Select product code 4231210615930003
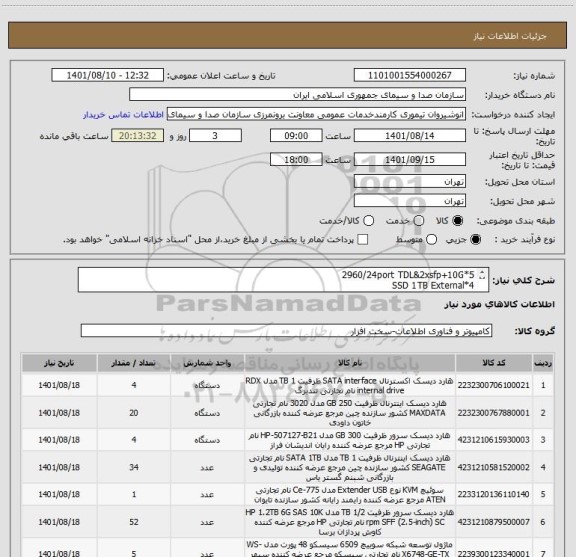576x557 pixels. [493, 440]
